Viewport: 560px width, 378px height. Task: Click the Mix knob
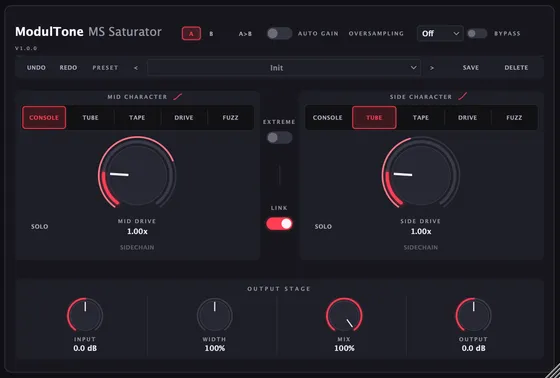[x=344, y=315]
